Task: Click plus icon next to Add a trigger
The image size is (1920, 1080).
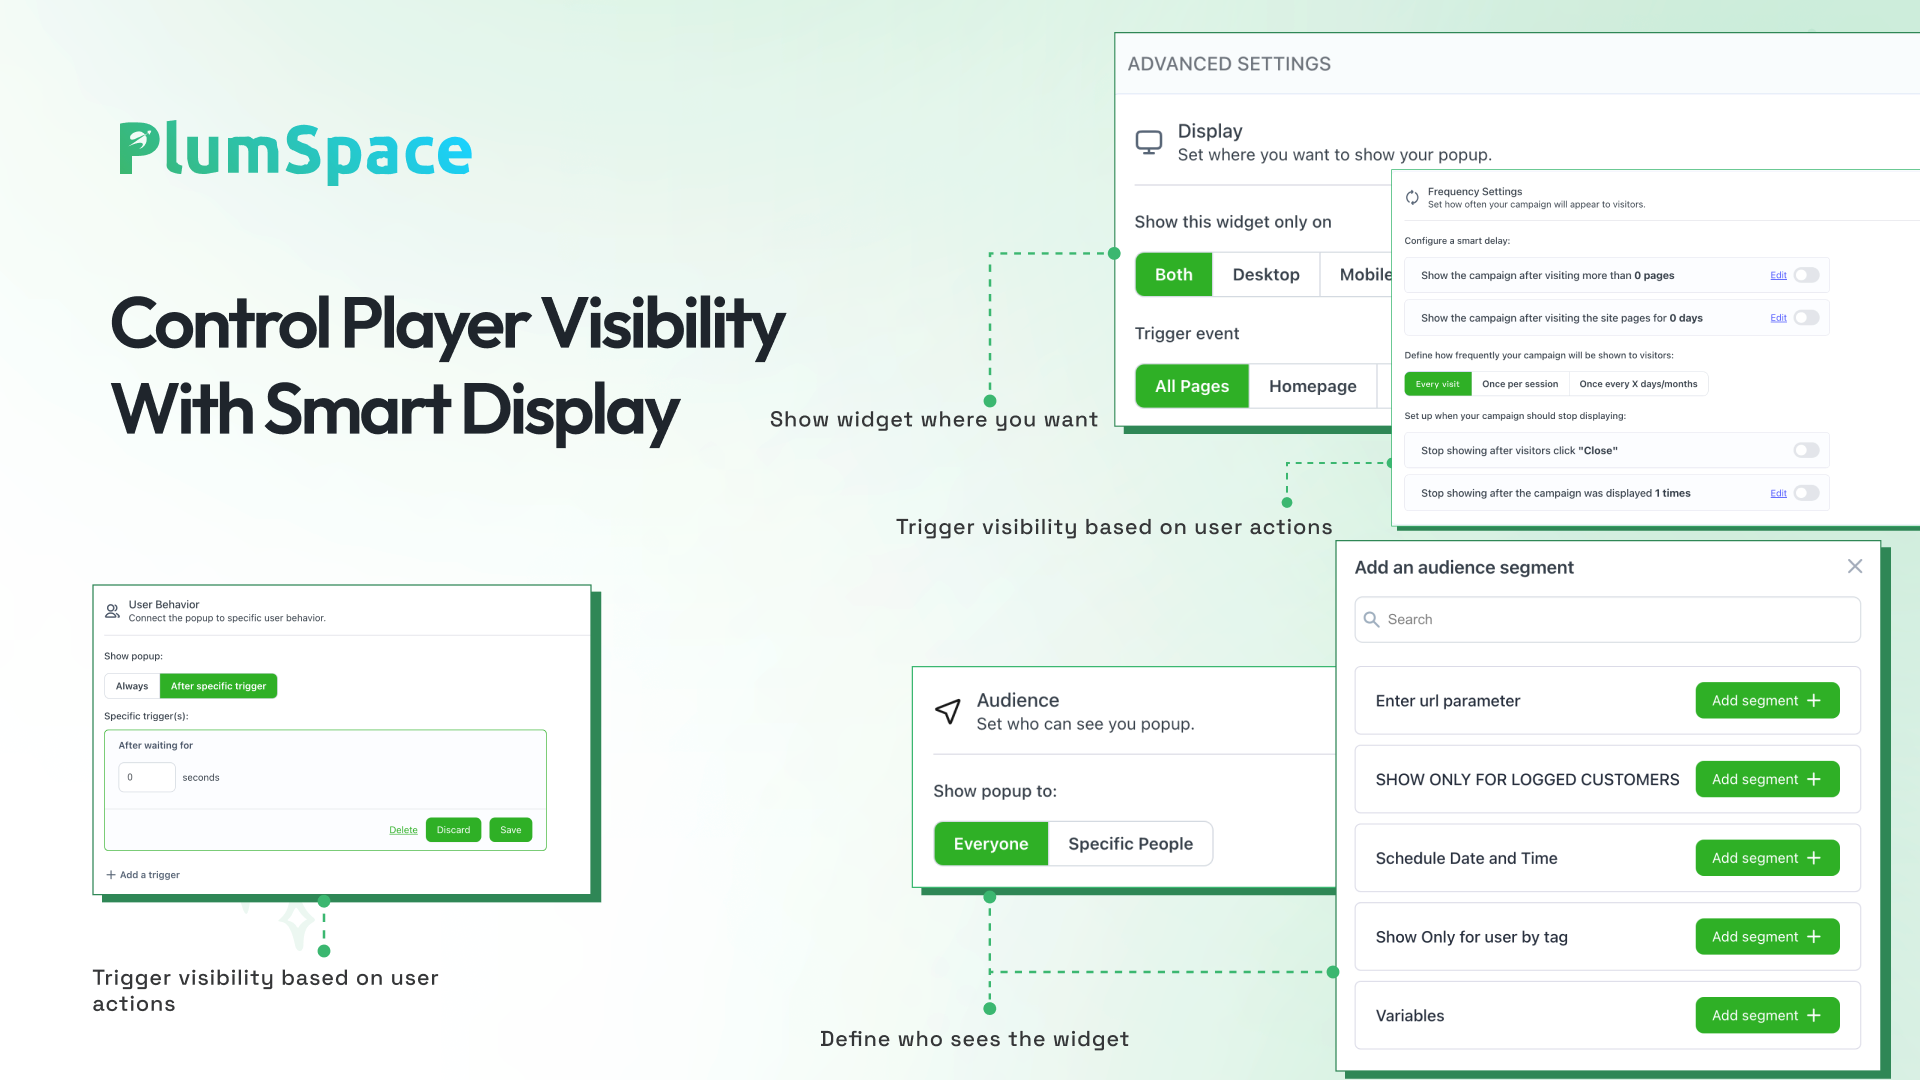Action: pyautogui.click(x=111, y=875)
